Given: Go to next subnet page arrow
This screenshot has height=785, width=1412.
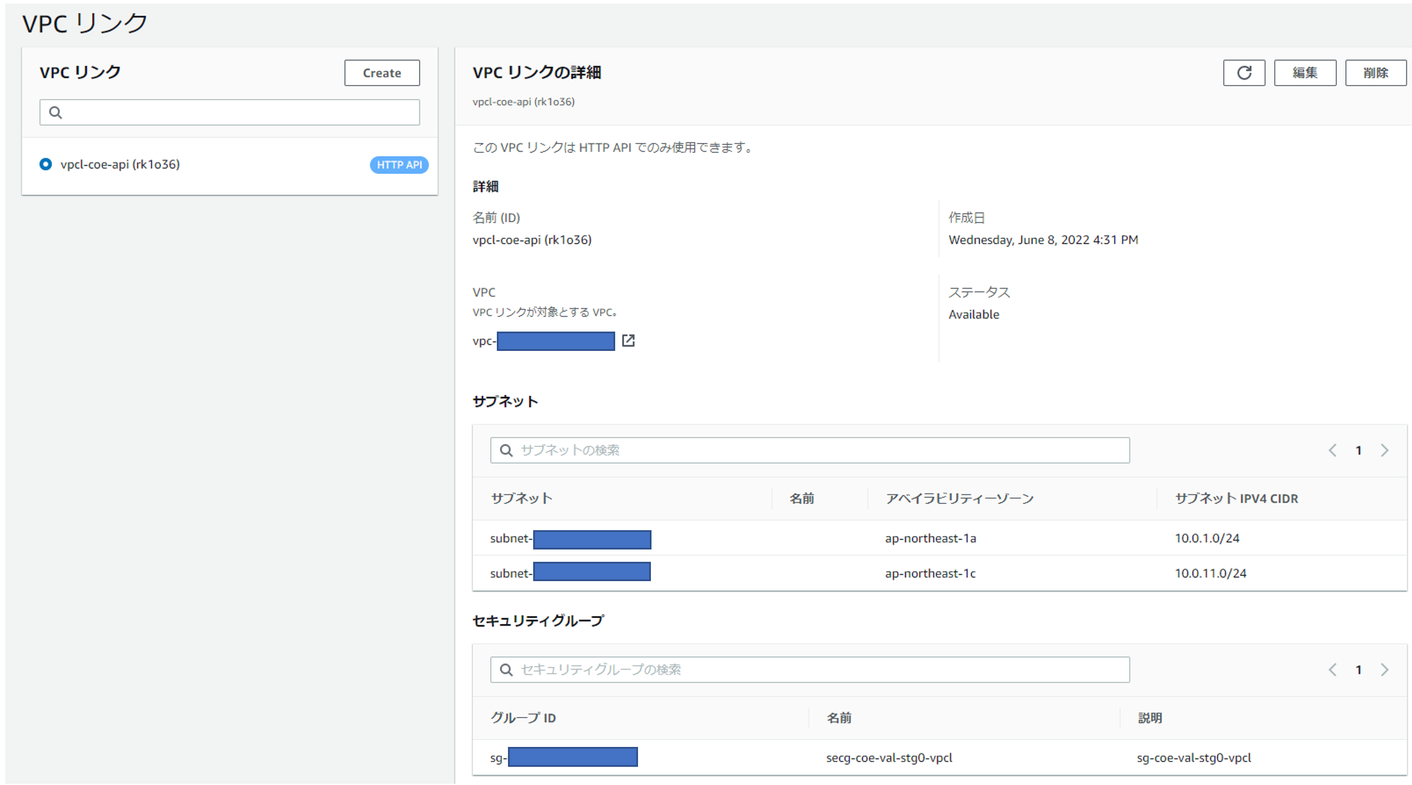Looking at the screenshot, I should pos(1384,451).
